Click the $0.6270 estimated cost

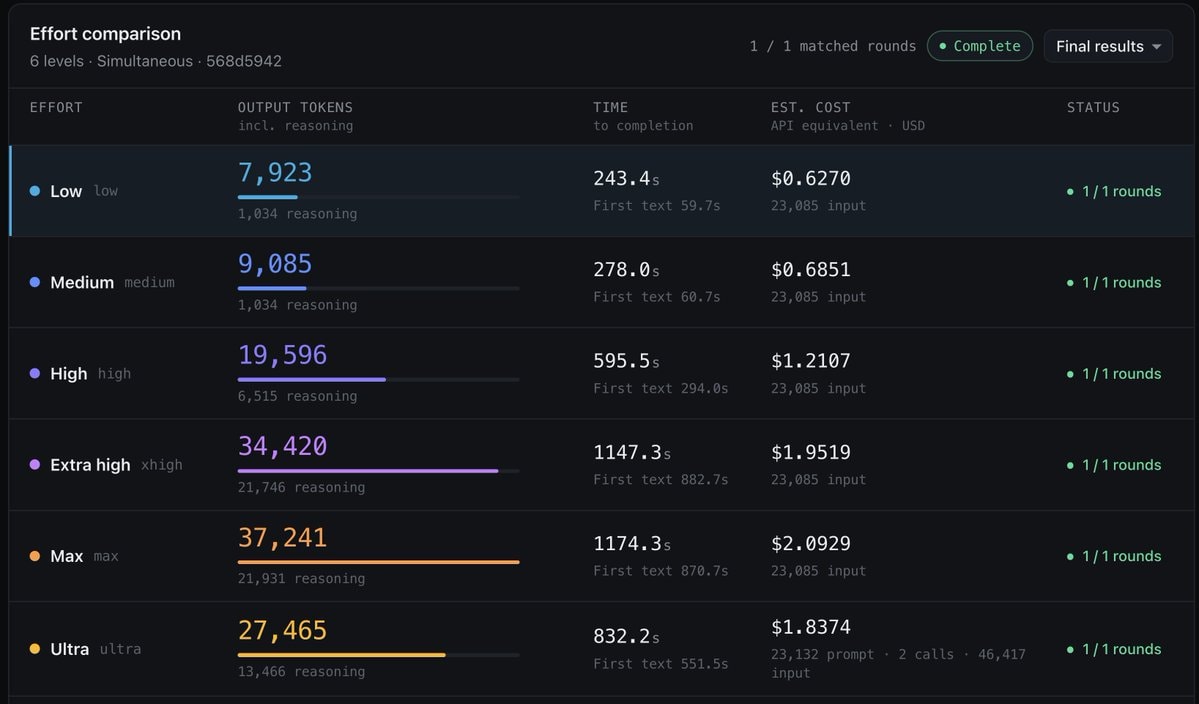pos(811,178)
